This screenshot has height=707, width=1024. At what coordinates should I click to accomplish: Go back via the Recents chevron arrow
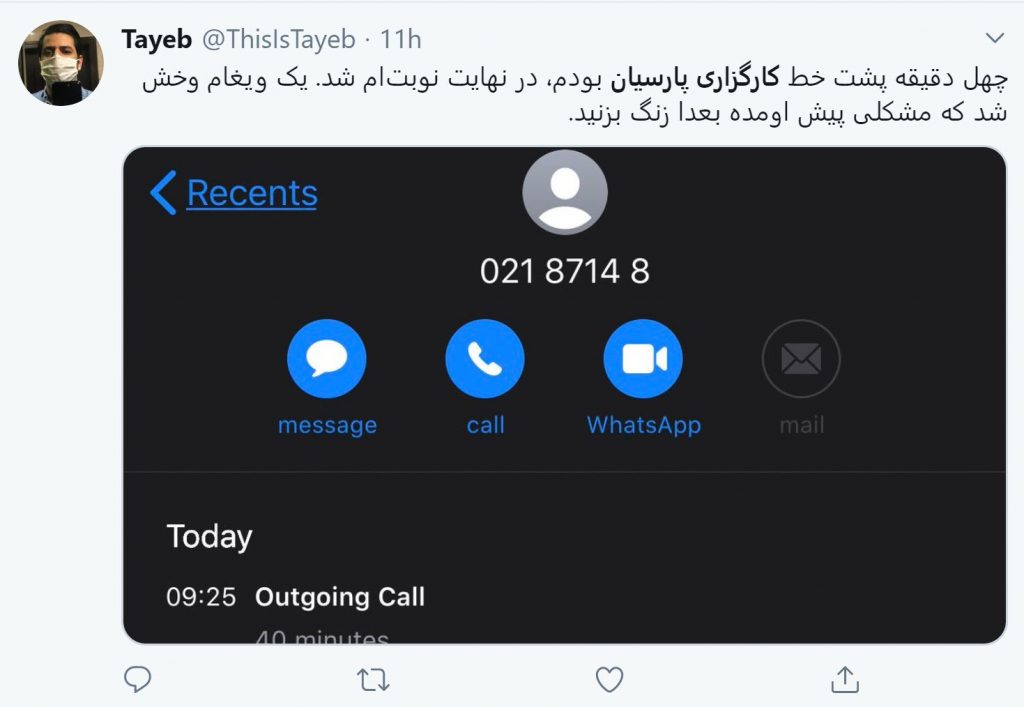click(163, 193)
